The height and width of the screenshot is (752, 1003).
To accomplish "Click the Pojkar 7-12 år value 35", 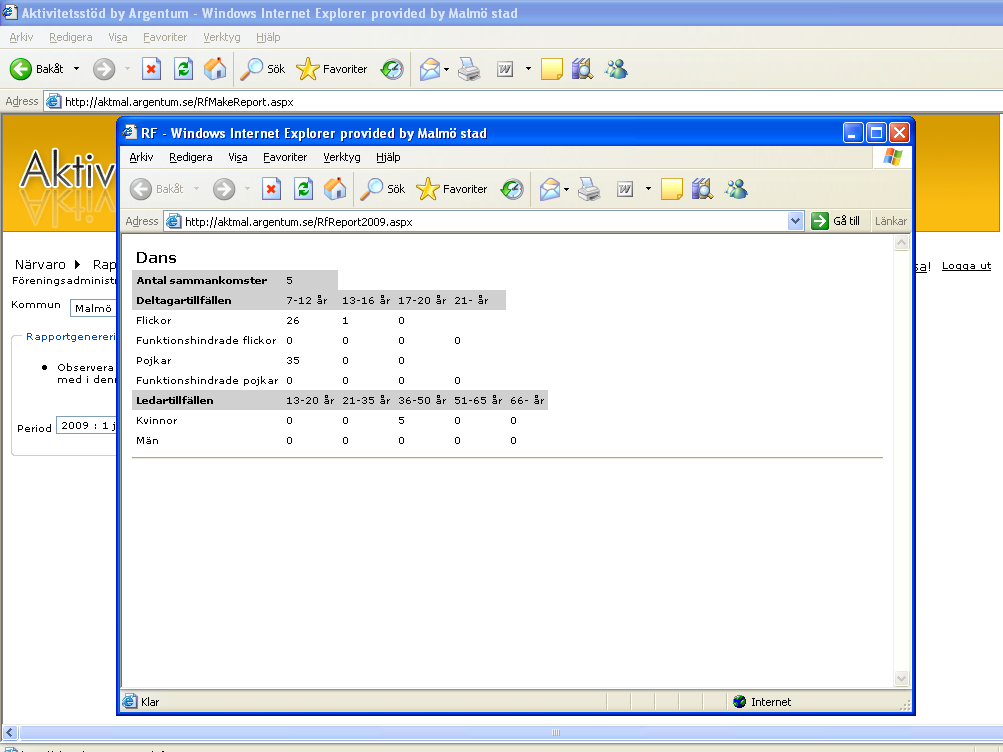I will click(x=293, y=361).
